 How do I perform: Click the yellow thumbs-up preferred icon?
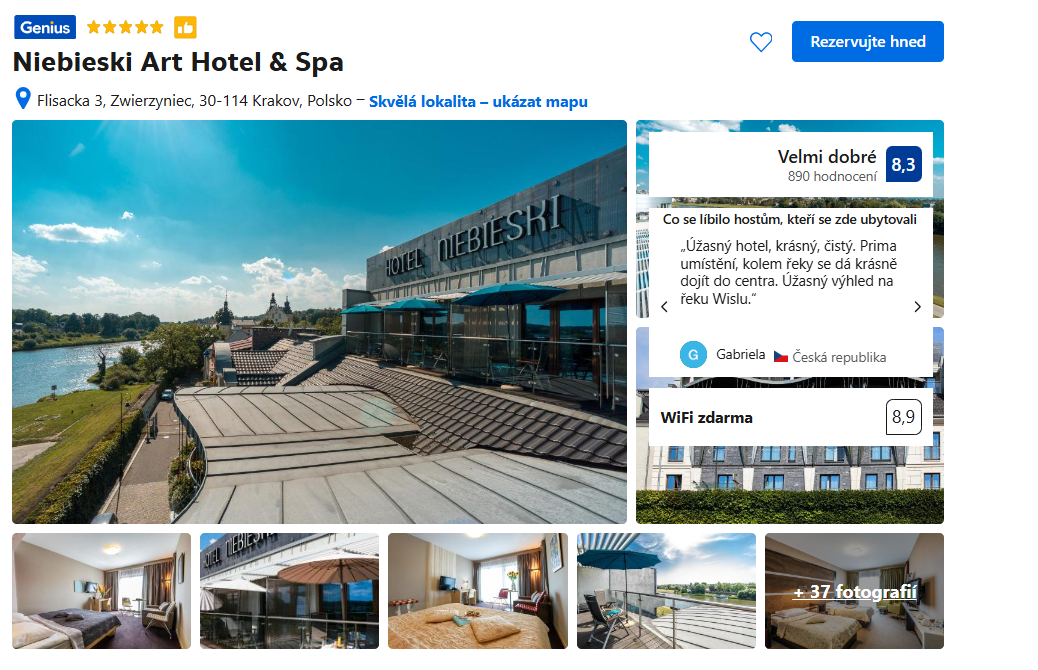[185, 27]
